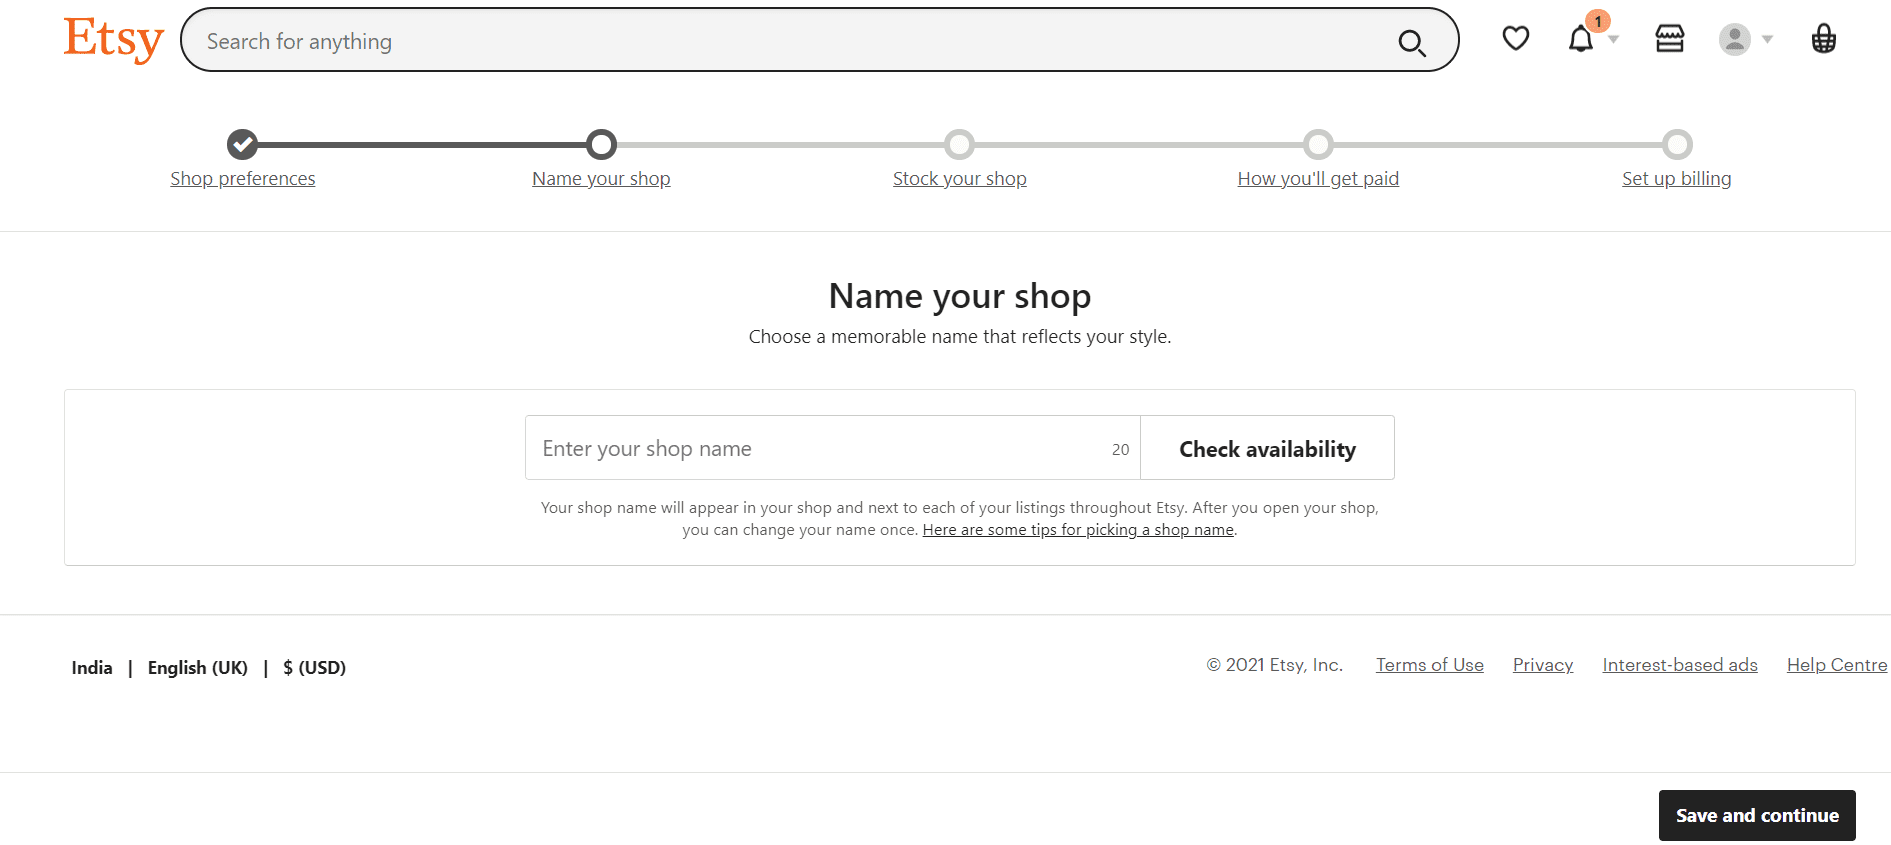The width and height of the screenshot is (1891, 845).
Task: Click the search magnifier icon
Action: [1412, 43]
